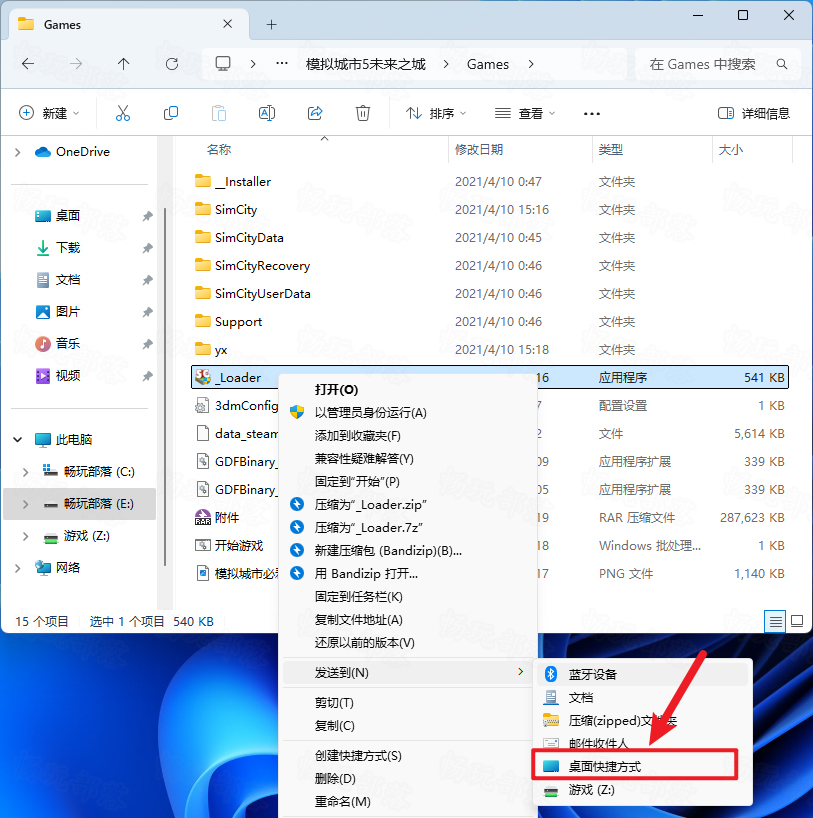Click the 在 Games 中搜索 search box

coord(717,64)
